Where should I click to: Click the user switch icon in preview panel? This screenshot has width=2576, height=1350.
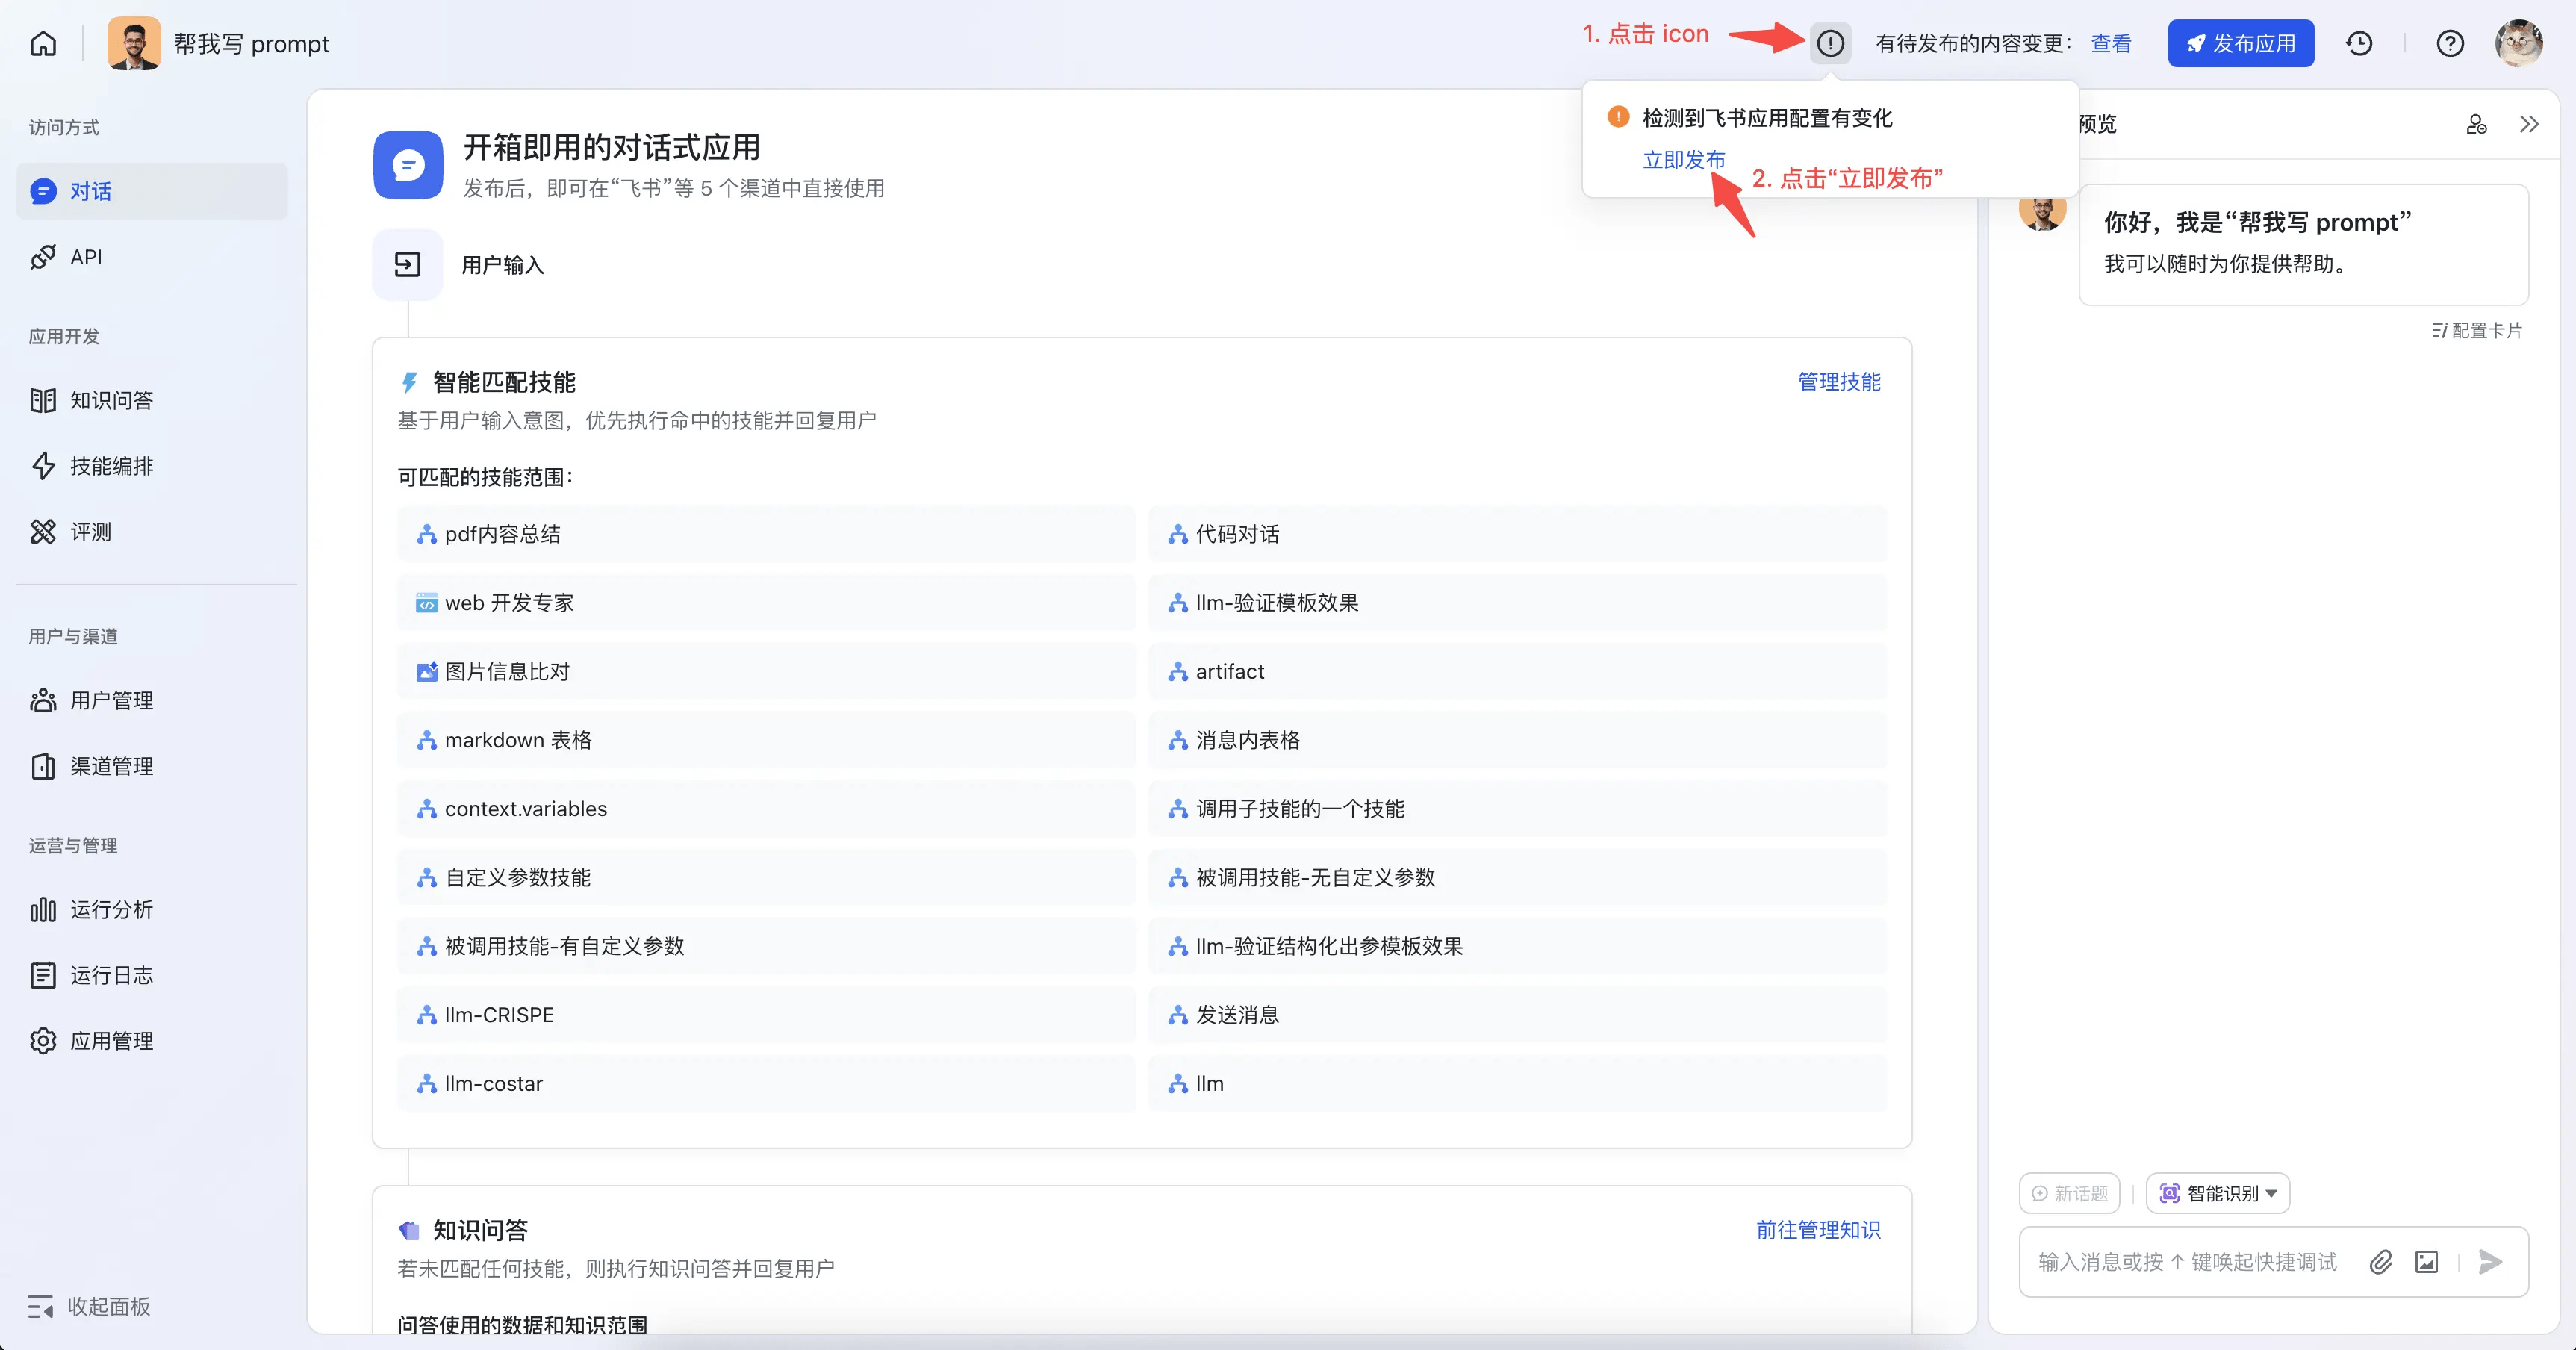click(x=2476, y=124)
